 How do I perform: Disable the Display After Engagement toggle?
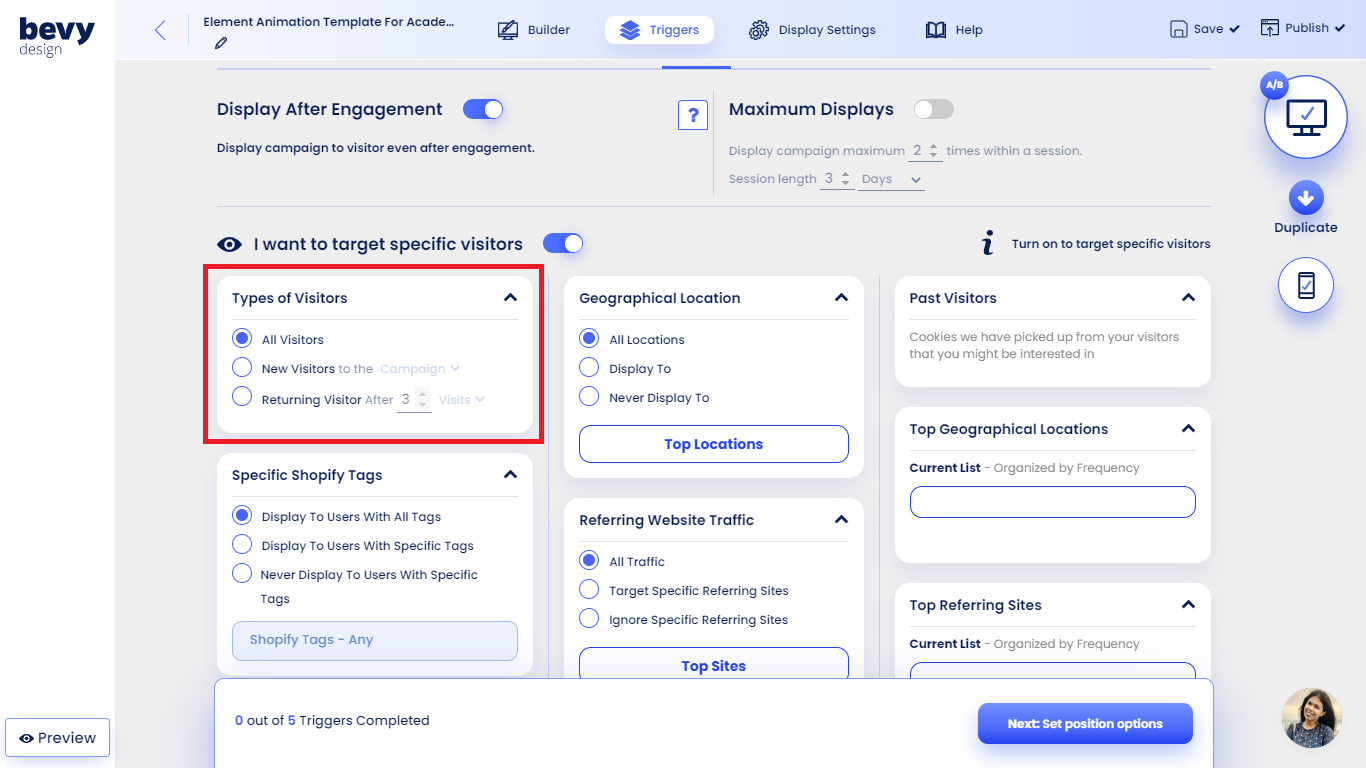tap(483, 109)
